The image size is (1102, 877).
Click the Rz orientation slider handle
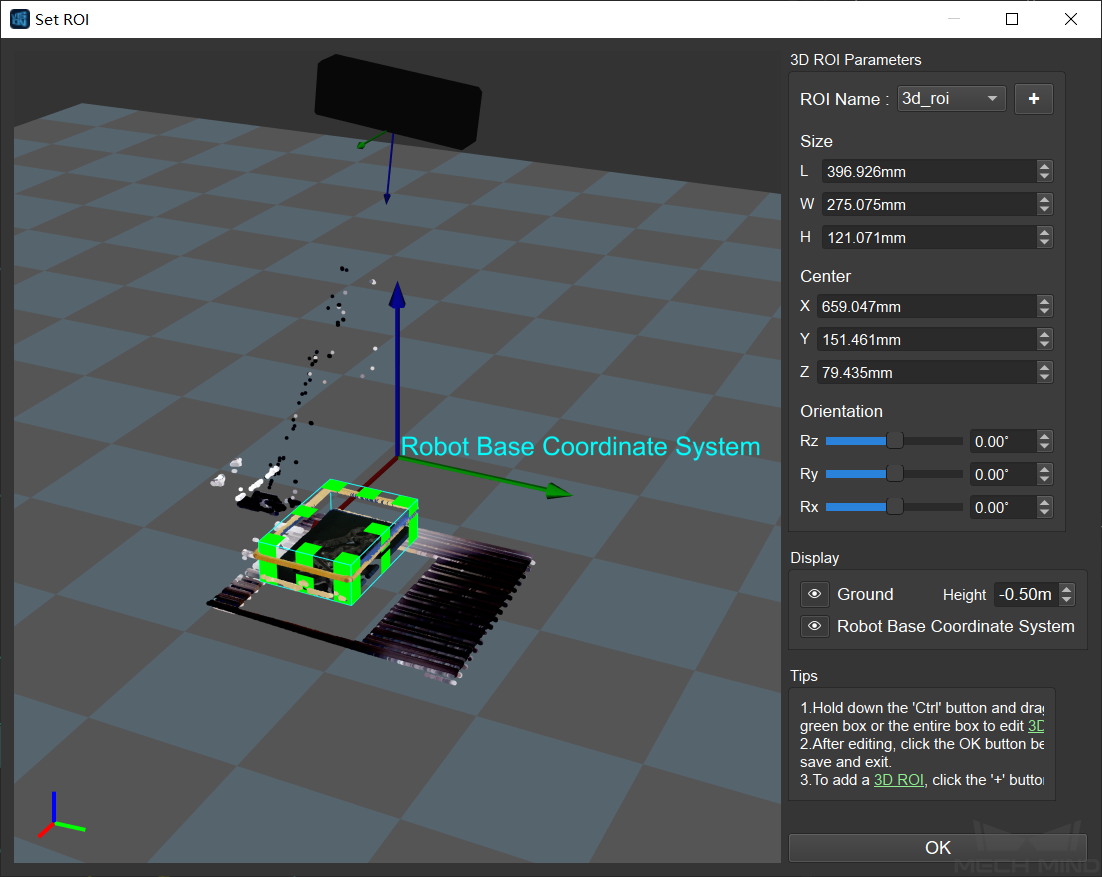[x=895, y=441]
